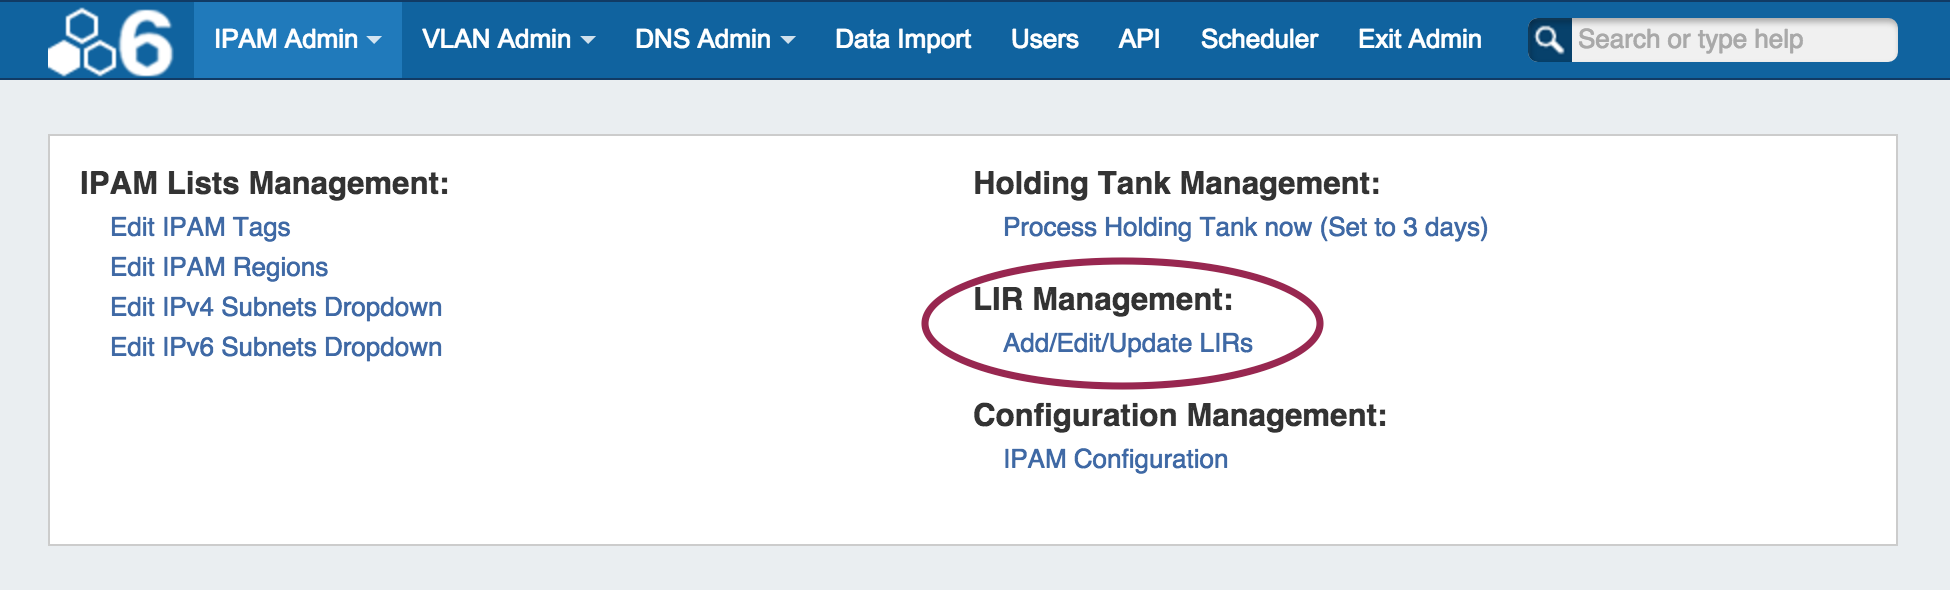1950x590 pixels.
Task: Select API in the navigation bar
Action: click(x=1139, y=39)
